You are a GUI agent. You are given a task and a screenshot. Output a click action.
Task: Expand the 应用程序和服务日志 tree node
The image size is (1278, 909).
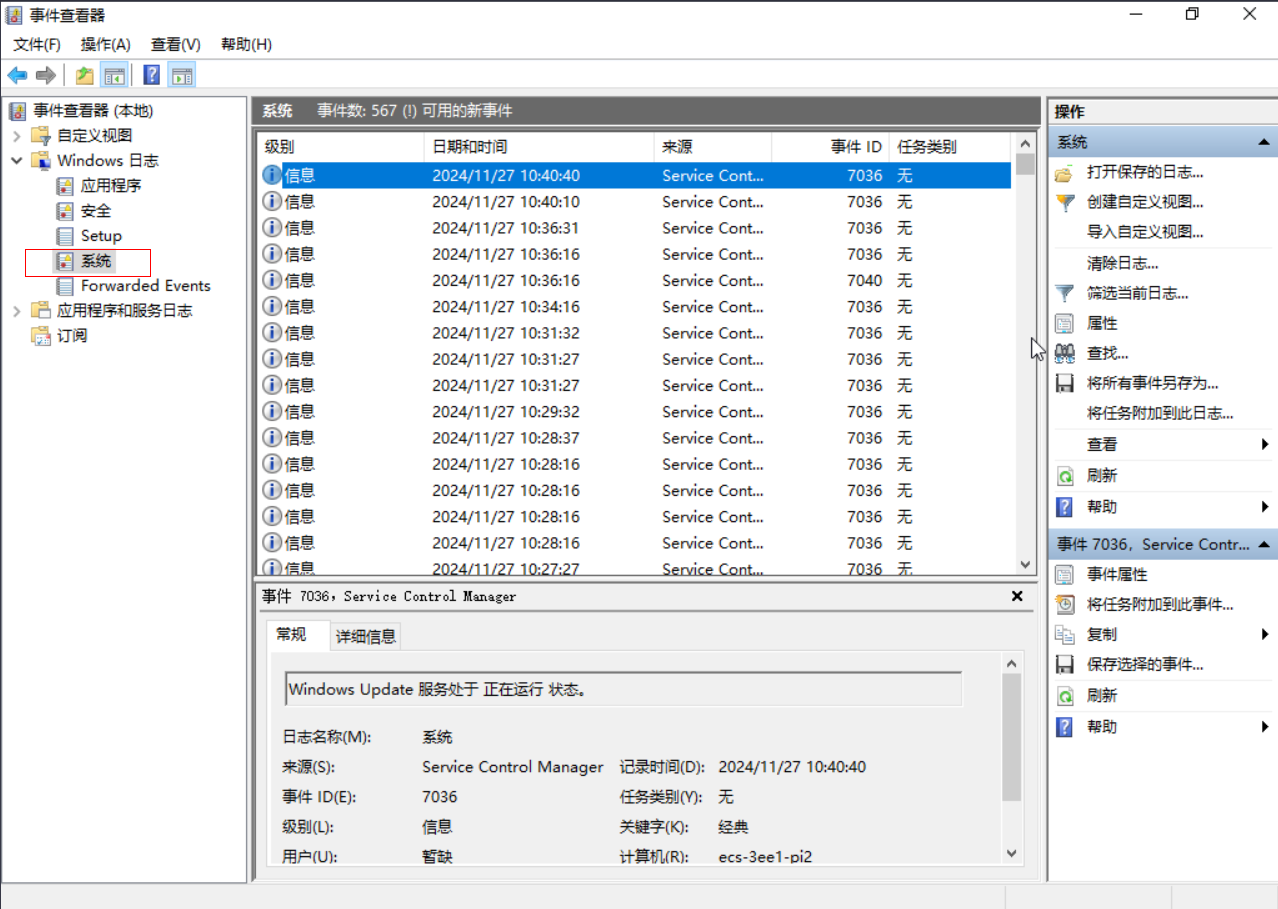point(17,310)
